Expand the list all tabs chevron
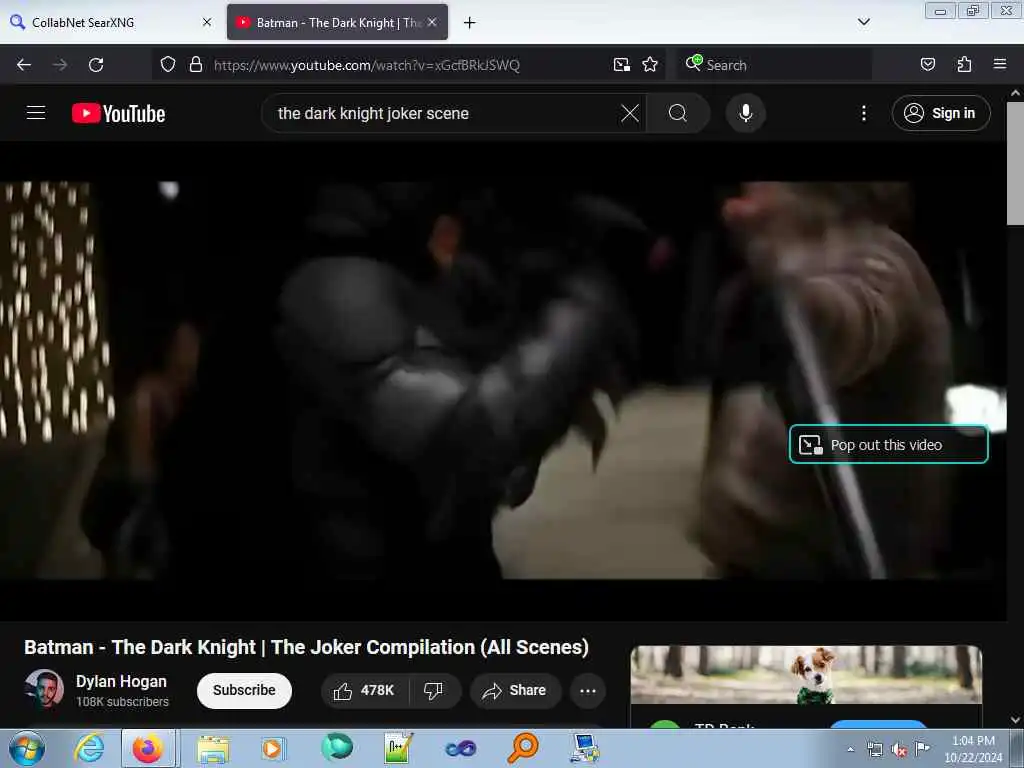Image resolution: width=1024 pixels, height=768 pixels. [864, 22]
